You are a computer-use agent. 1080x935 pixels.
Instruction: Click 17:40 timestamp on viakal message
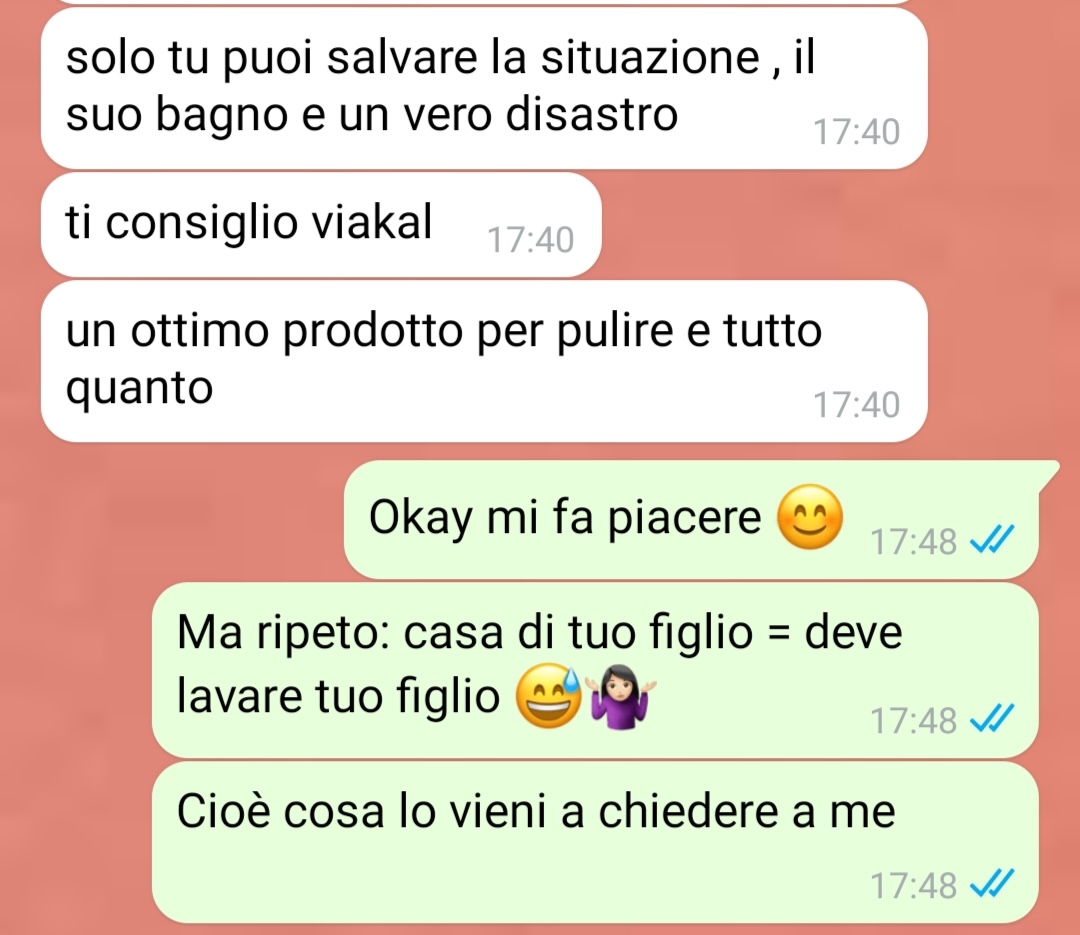[530, 240]
